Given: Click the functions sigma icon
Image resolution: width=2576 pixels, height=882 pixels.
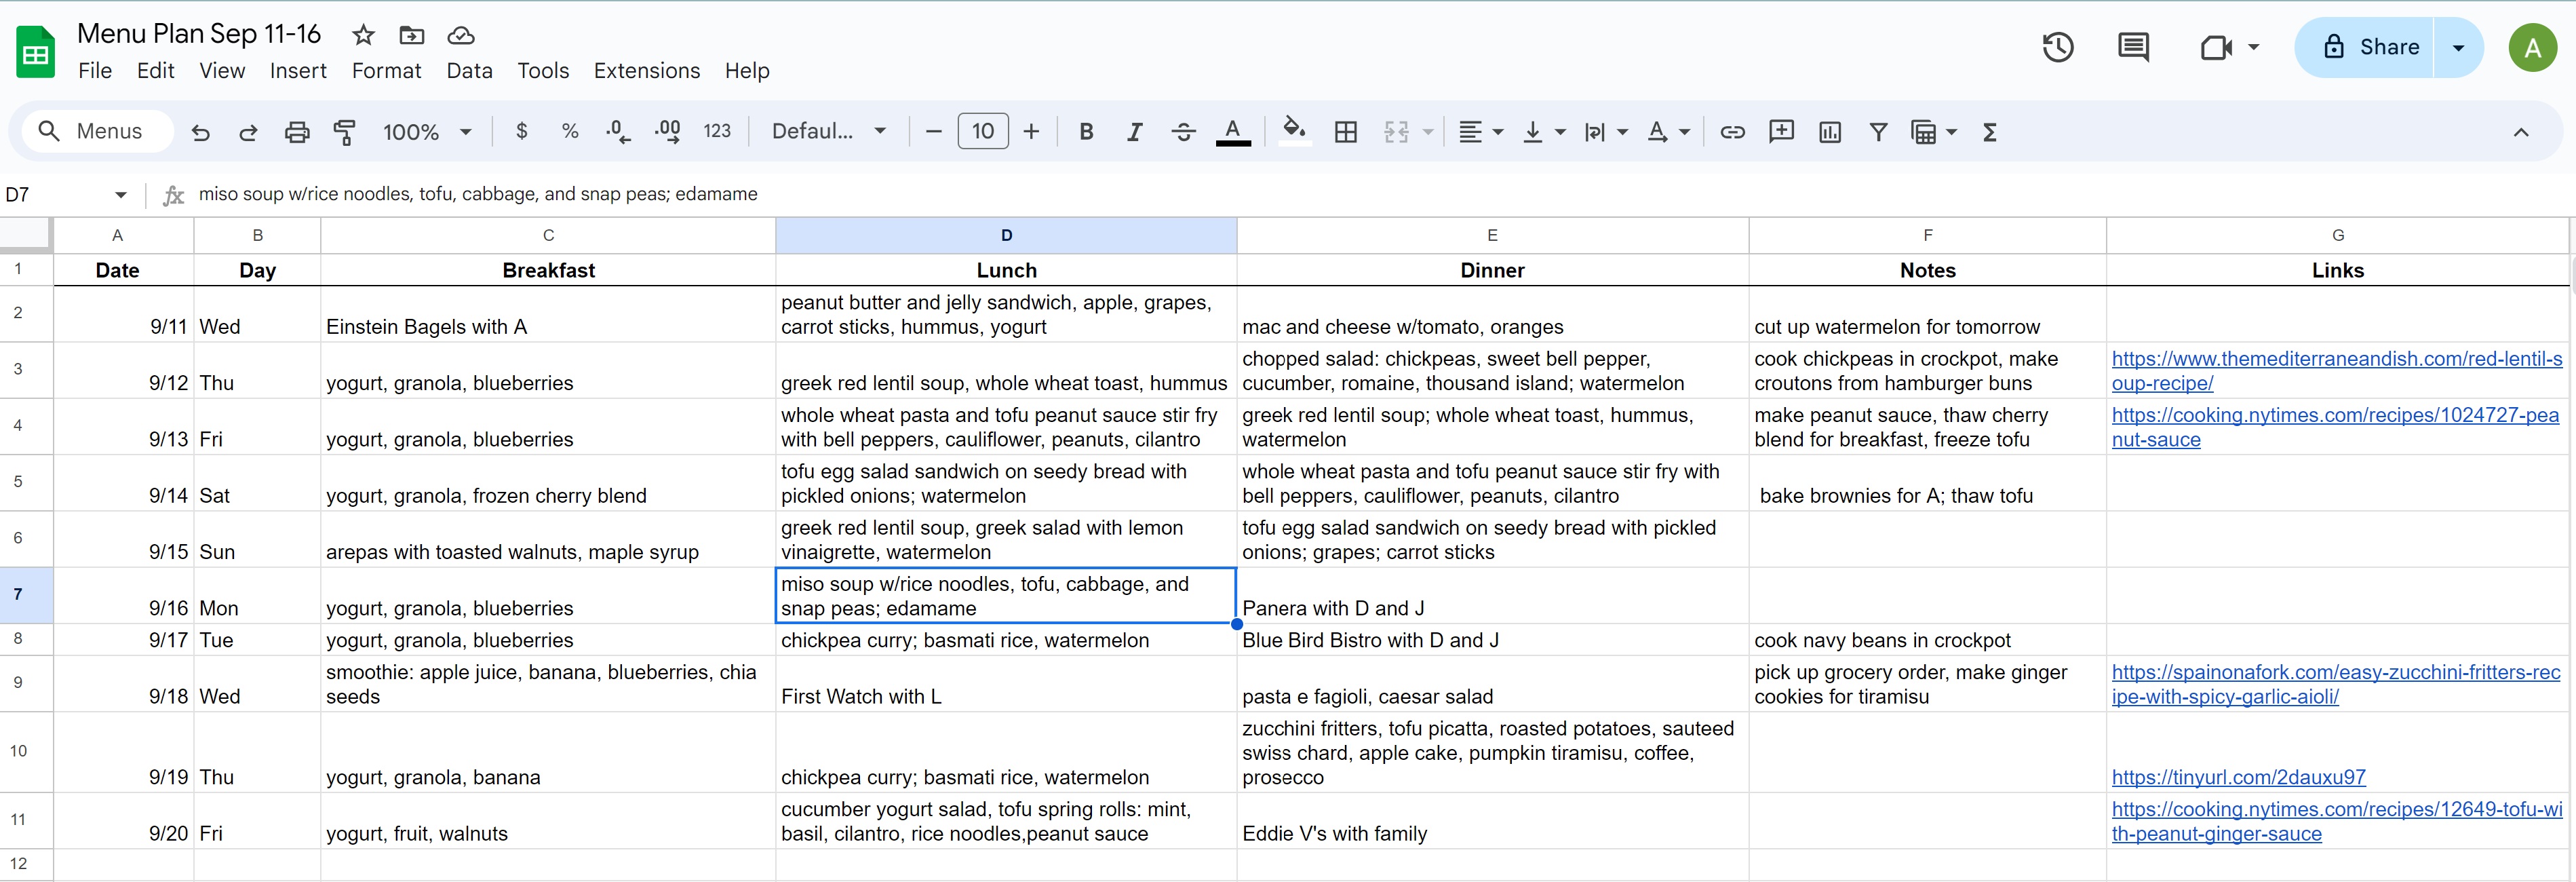Looking at the screenshot, I should click(x=1989, y=132).
